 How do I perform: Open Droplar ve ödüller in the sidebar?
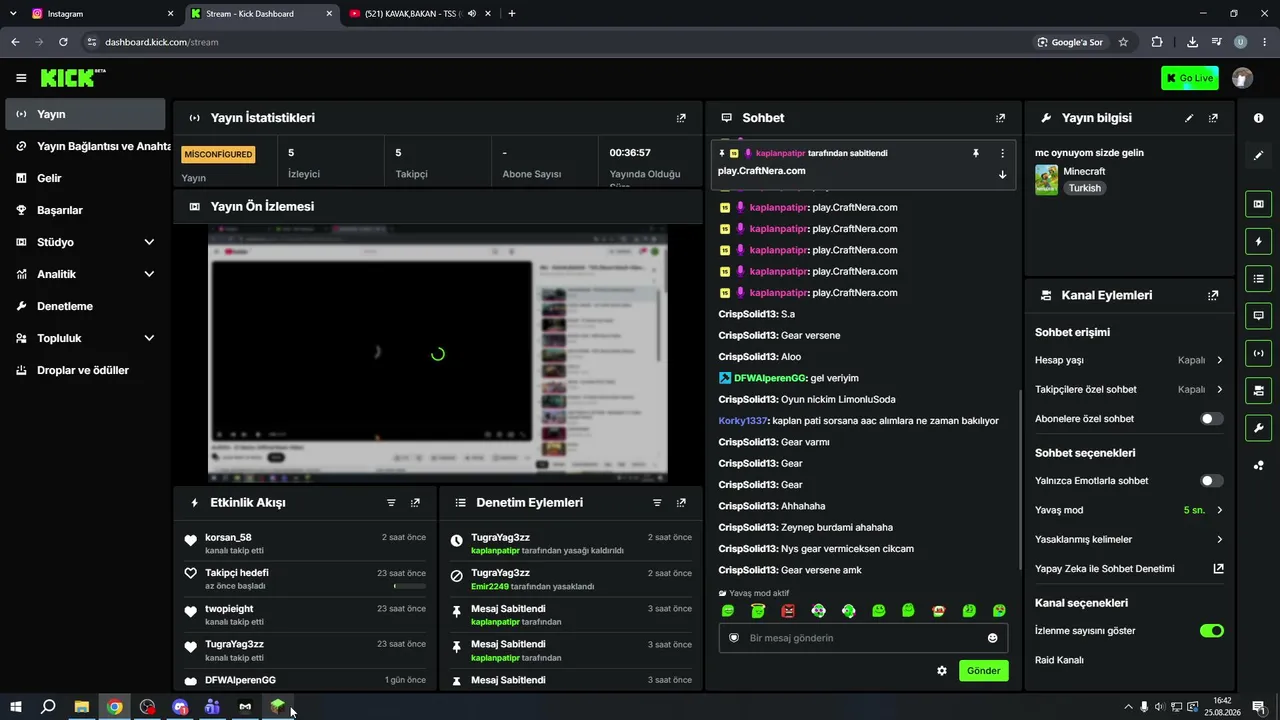click(x=85, y=370)
